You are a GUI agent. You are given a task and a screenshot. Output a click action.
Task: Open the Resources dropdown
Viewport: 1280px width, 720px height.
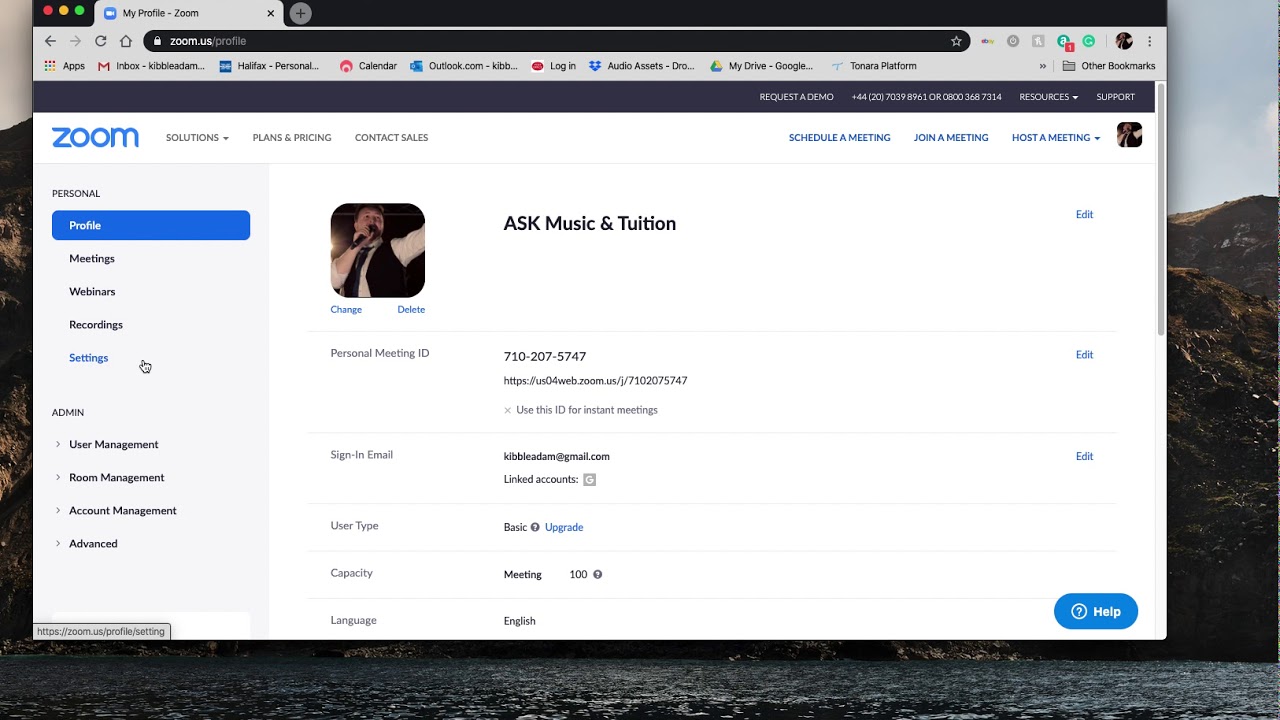[x=1048, y=97]
